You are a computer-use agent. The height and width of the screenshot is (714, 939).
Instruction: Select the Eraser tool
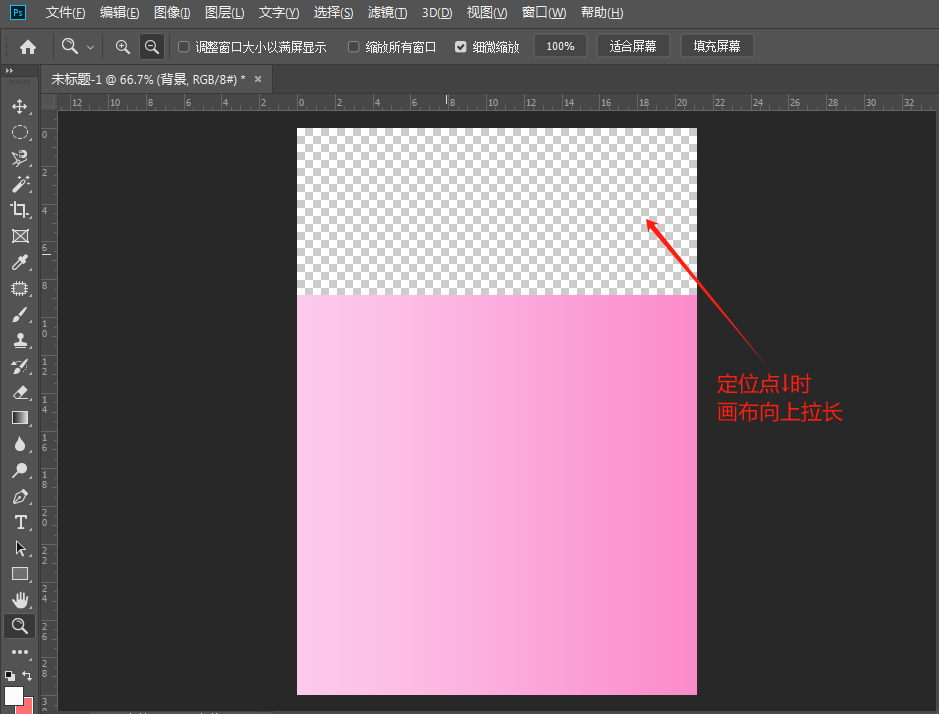(20, 392)
